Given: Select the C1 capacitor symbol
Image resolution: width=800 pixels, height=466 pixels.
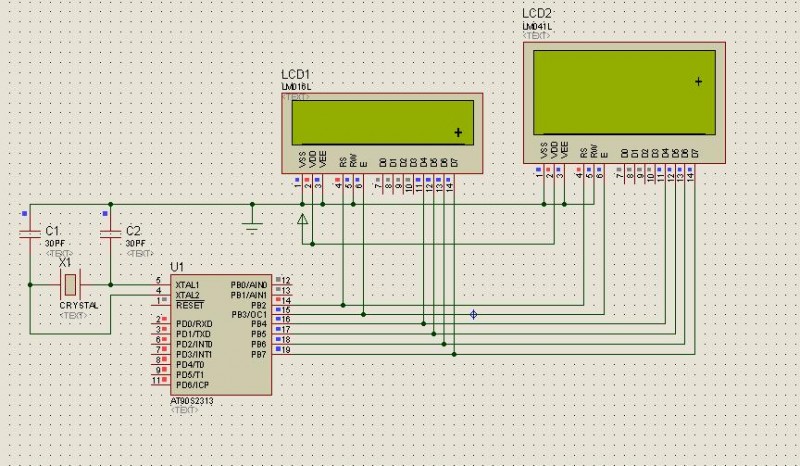Looking at the screenshot, I should tap(29, 235).
